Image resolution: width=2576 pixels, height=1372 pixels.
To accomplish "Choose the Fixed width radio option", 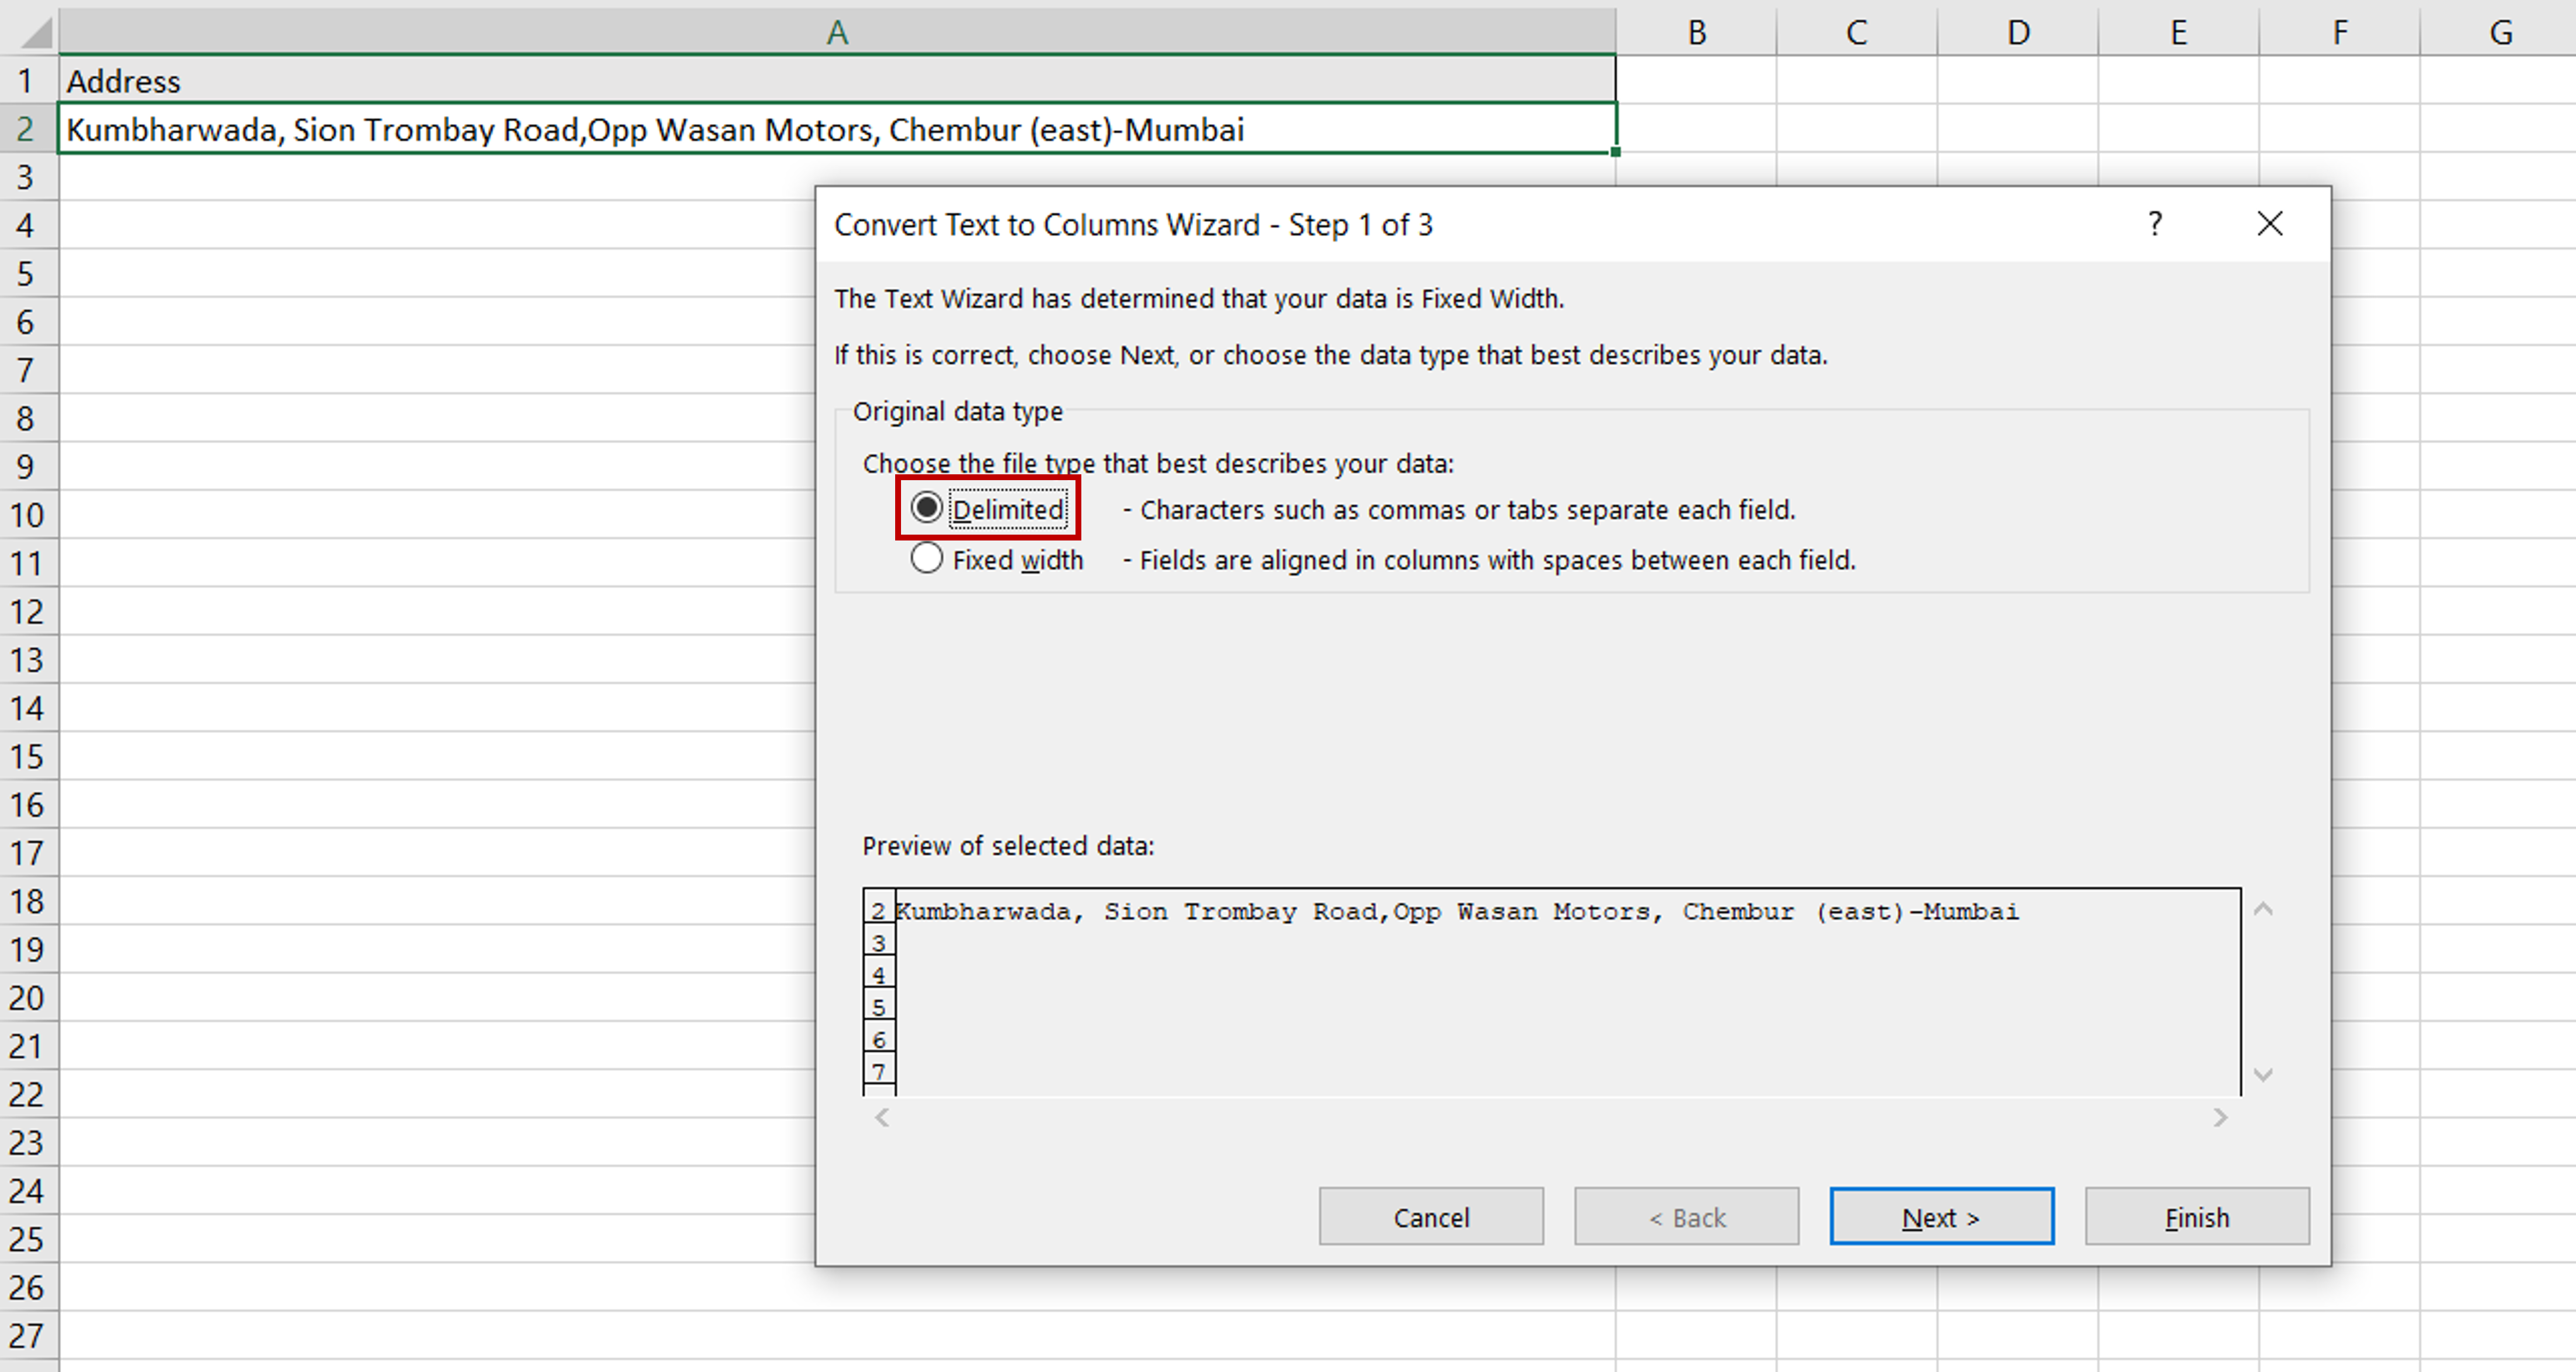I will coord(926,558).
